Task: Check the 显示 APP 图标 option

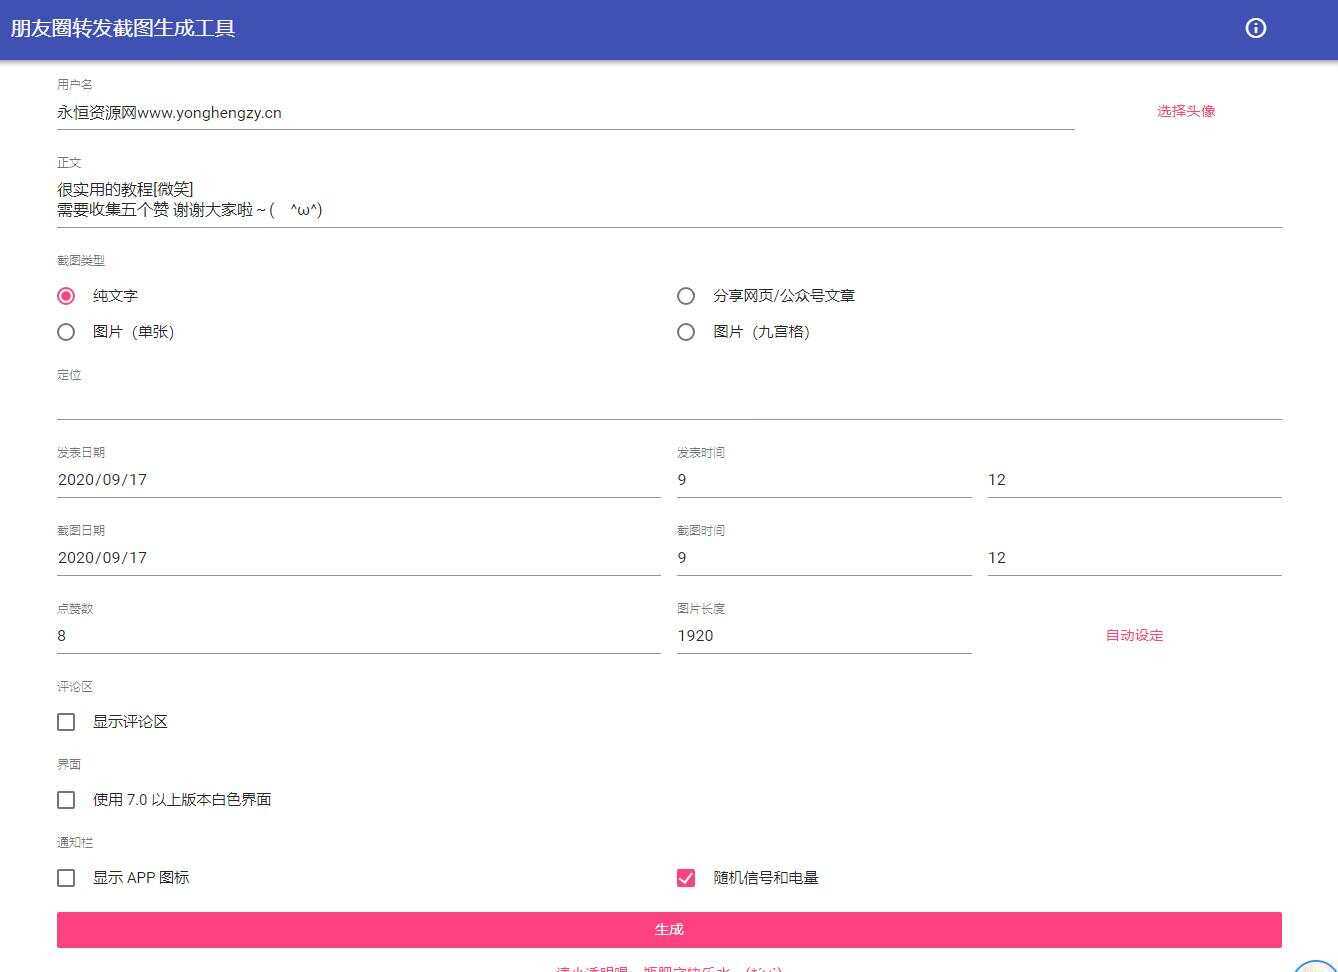Action: click(x=66, y=877)
